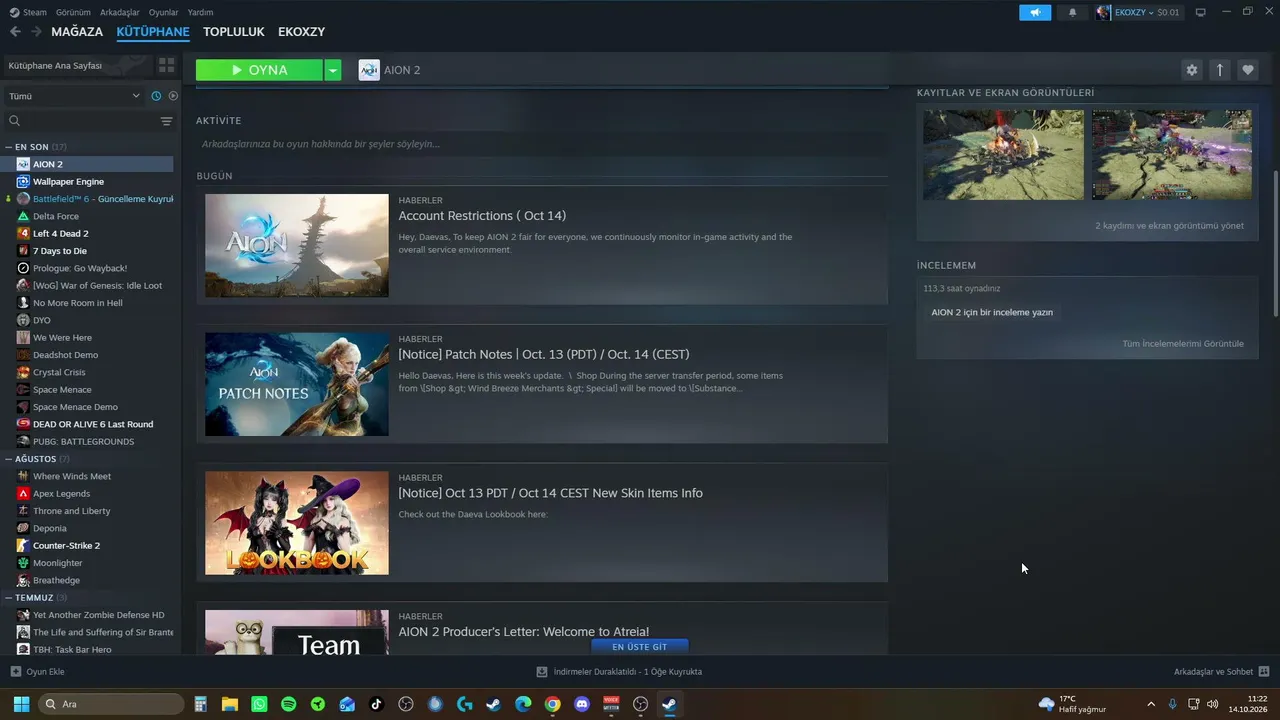This screenshot has height=720, width=1280.
Task: Open friends and chat icon bottom right
Action: tap(1264, 672)
